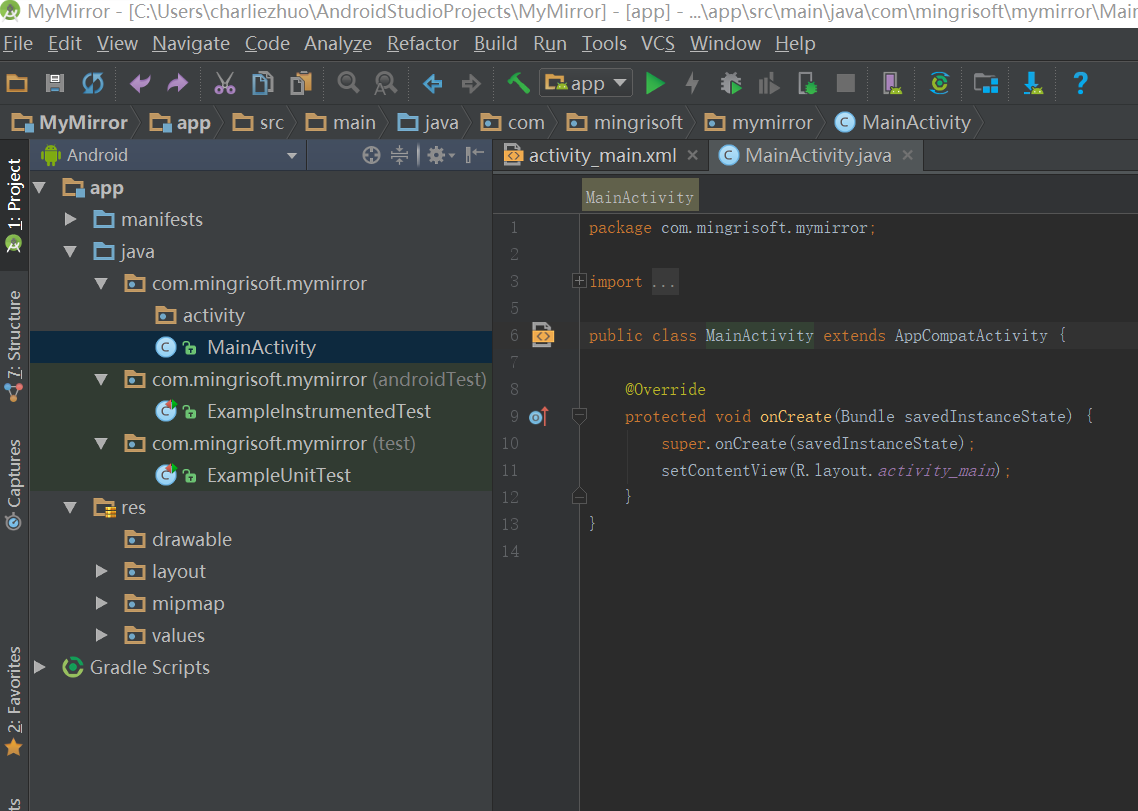Collapse the com.mingrisoft.mymirror (androidTest) package

tap(102, 379)
